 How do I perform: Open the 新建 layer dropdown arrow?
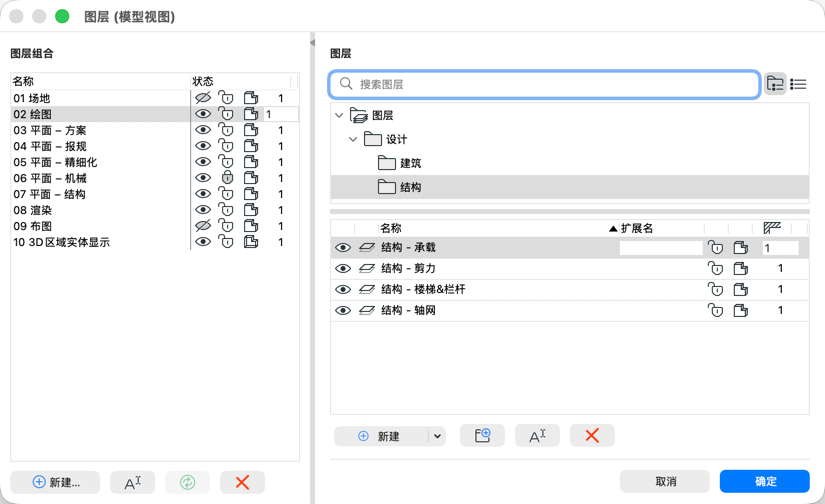(x=437, y=436)
